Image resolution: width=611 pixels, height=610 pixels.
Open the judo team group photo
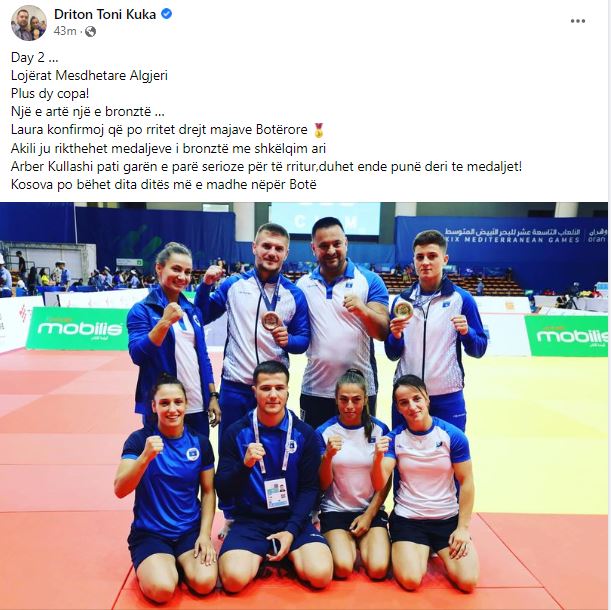coord(304,405)
